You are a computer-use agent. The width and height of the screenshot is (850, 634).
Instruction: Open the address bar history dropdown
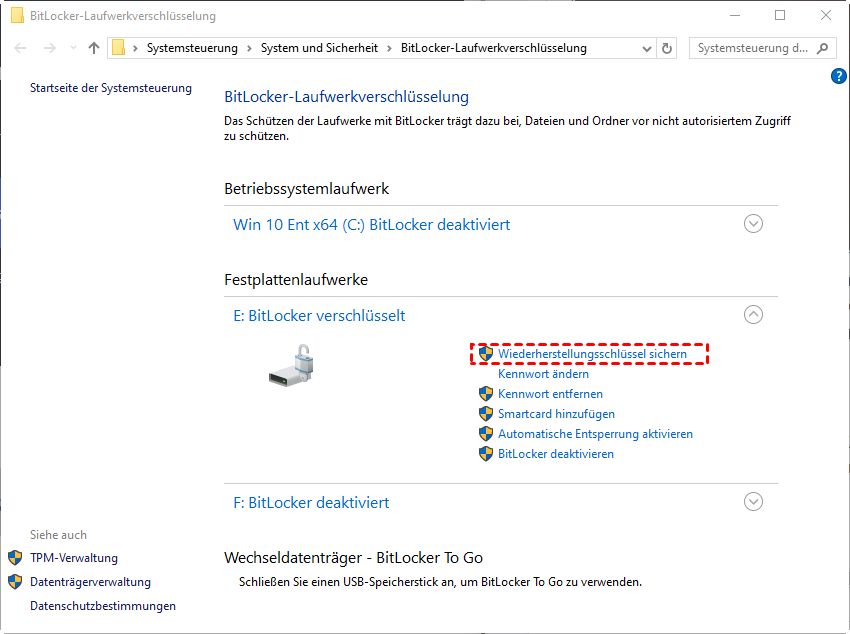(x=646, y=49)
